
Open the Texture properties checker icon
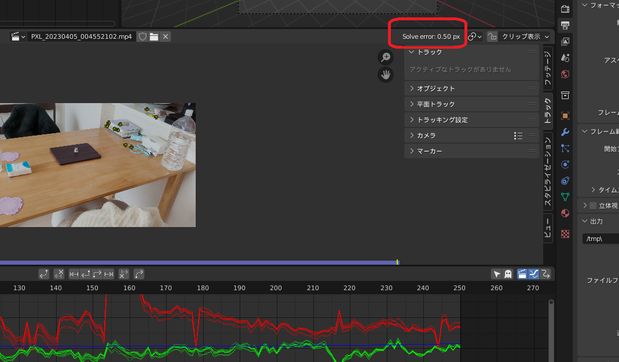coord(565,234)
